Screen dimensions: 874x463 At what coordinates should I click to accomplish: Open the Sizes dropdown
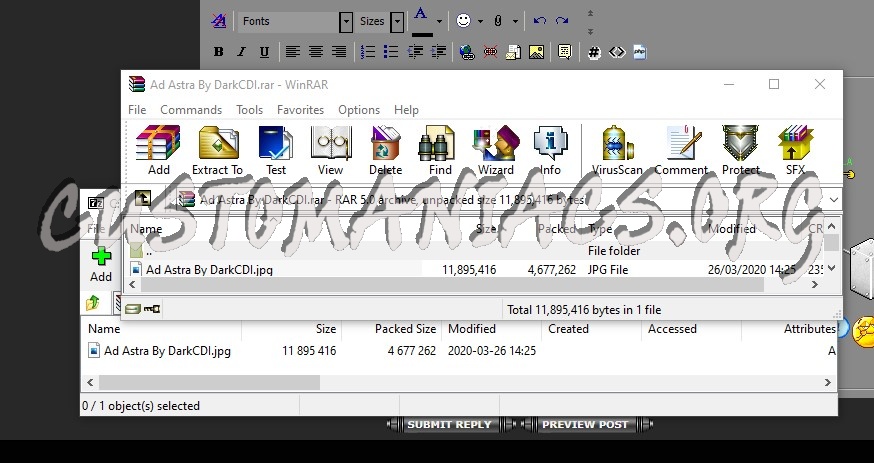coord(397,22)
